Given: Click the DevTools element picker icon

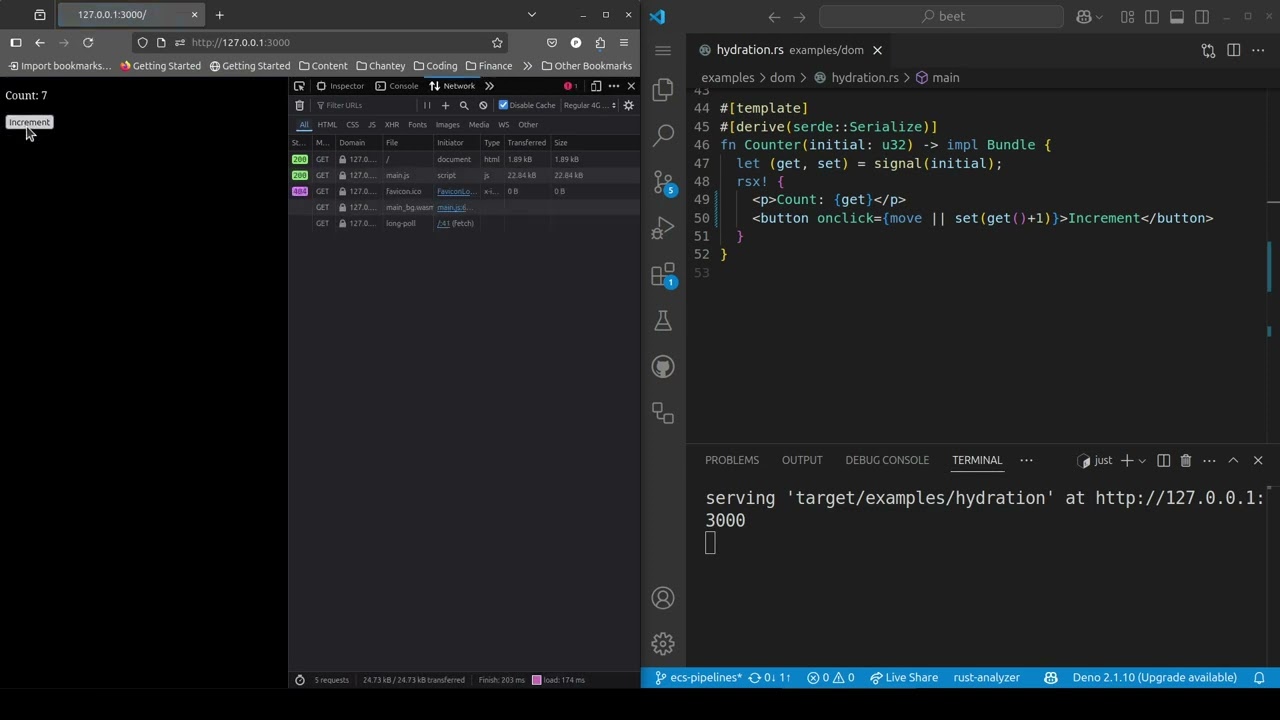Looking at the screenshot, I should pos(299,86).
